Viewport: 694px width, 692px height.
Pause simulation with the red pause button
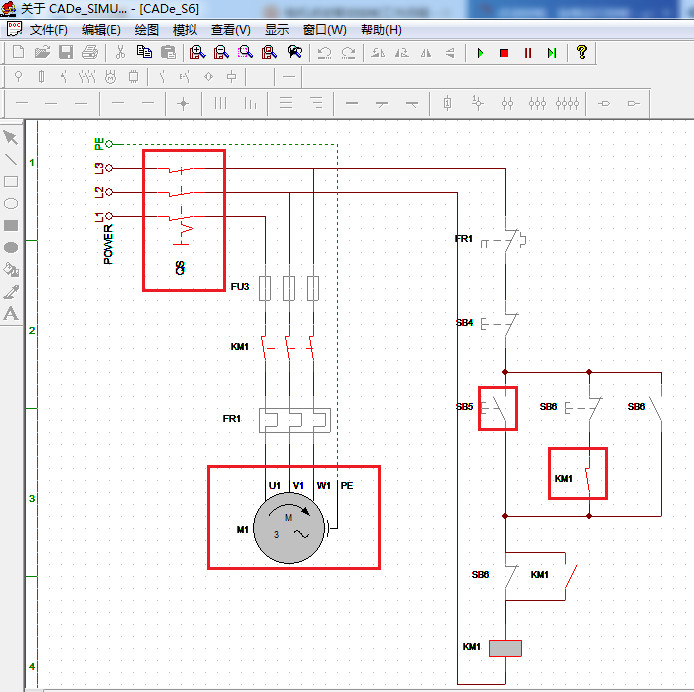(528, 53)
